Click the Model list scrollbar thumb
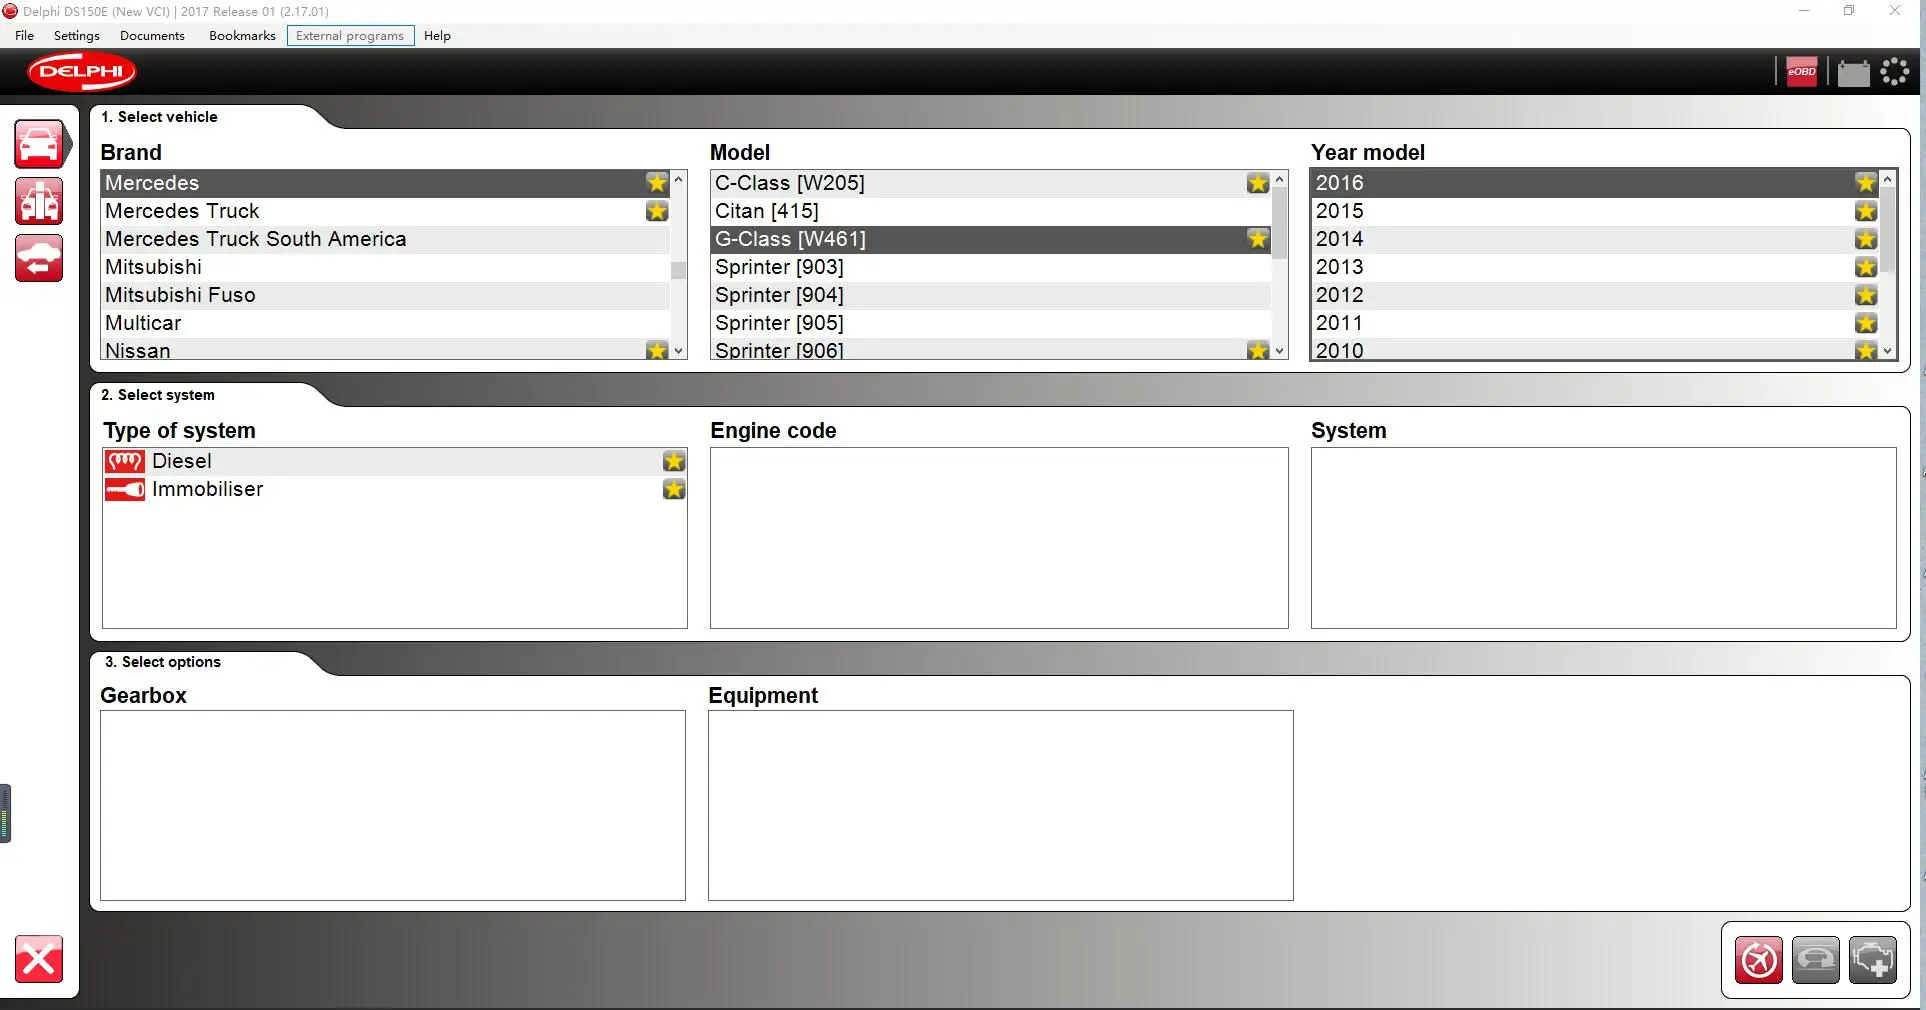This screenshot has width=1926, height=1010. tap(1279, 223)
